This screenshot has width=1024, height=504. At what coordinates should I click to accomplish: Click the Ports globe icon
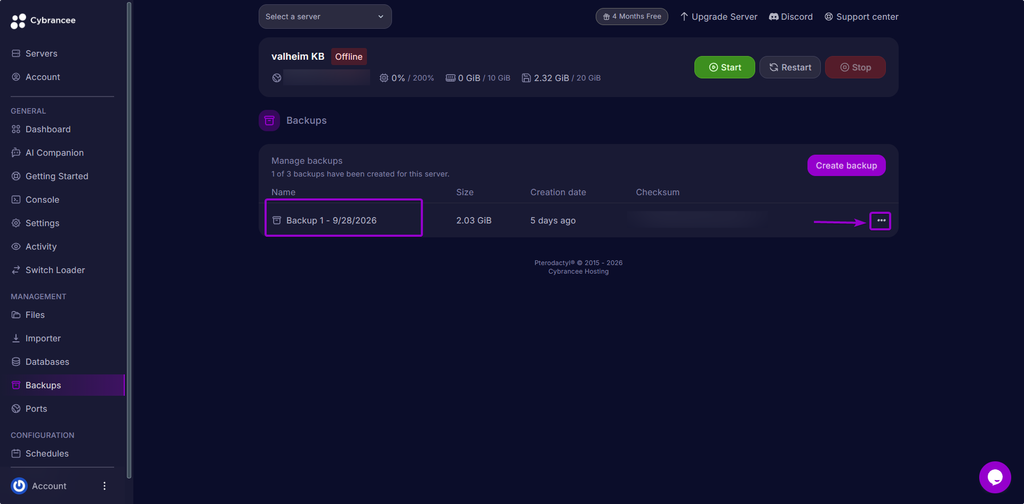coord(16,409)
